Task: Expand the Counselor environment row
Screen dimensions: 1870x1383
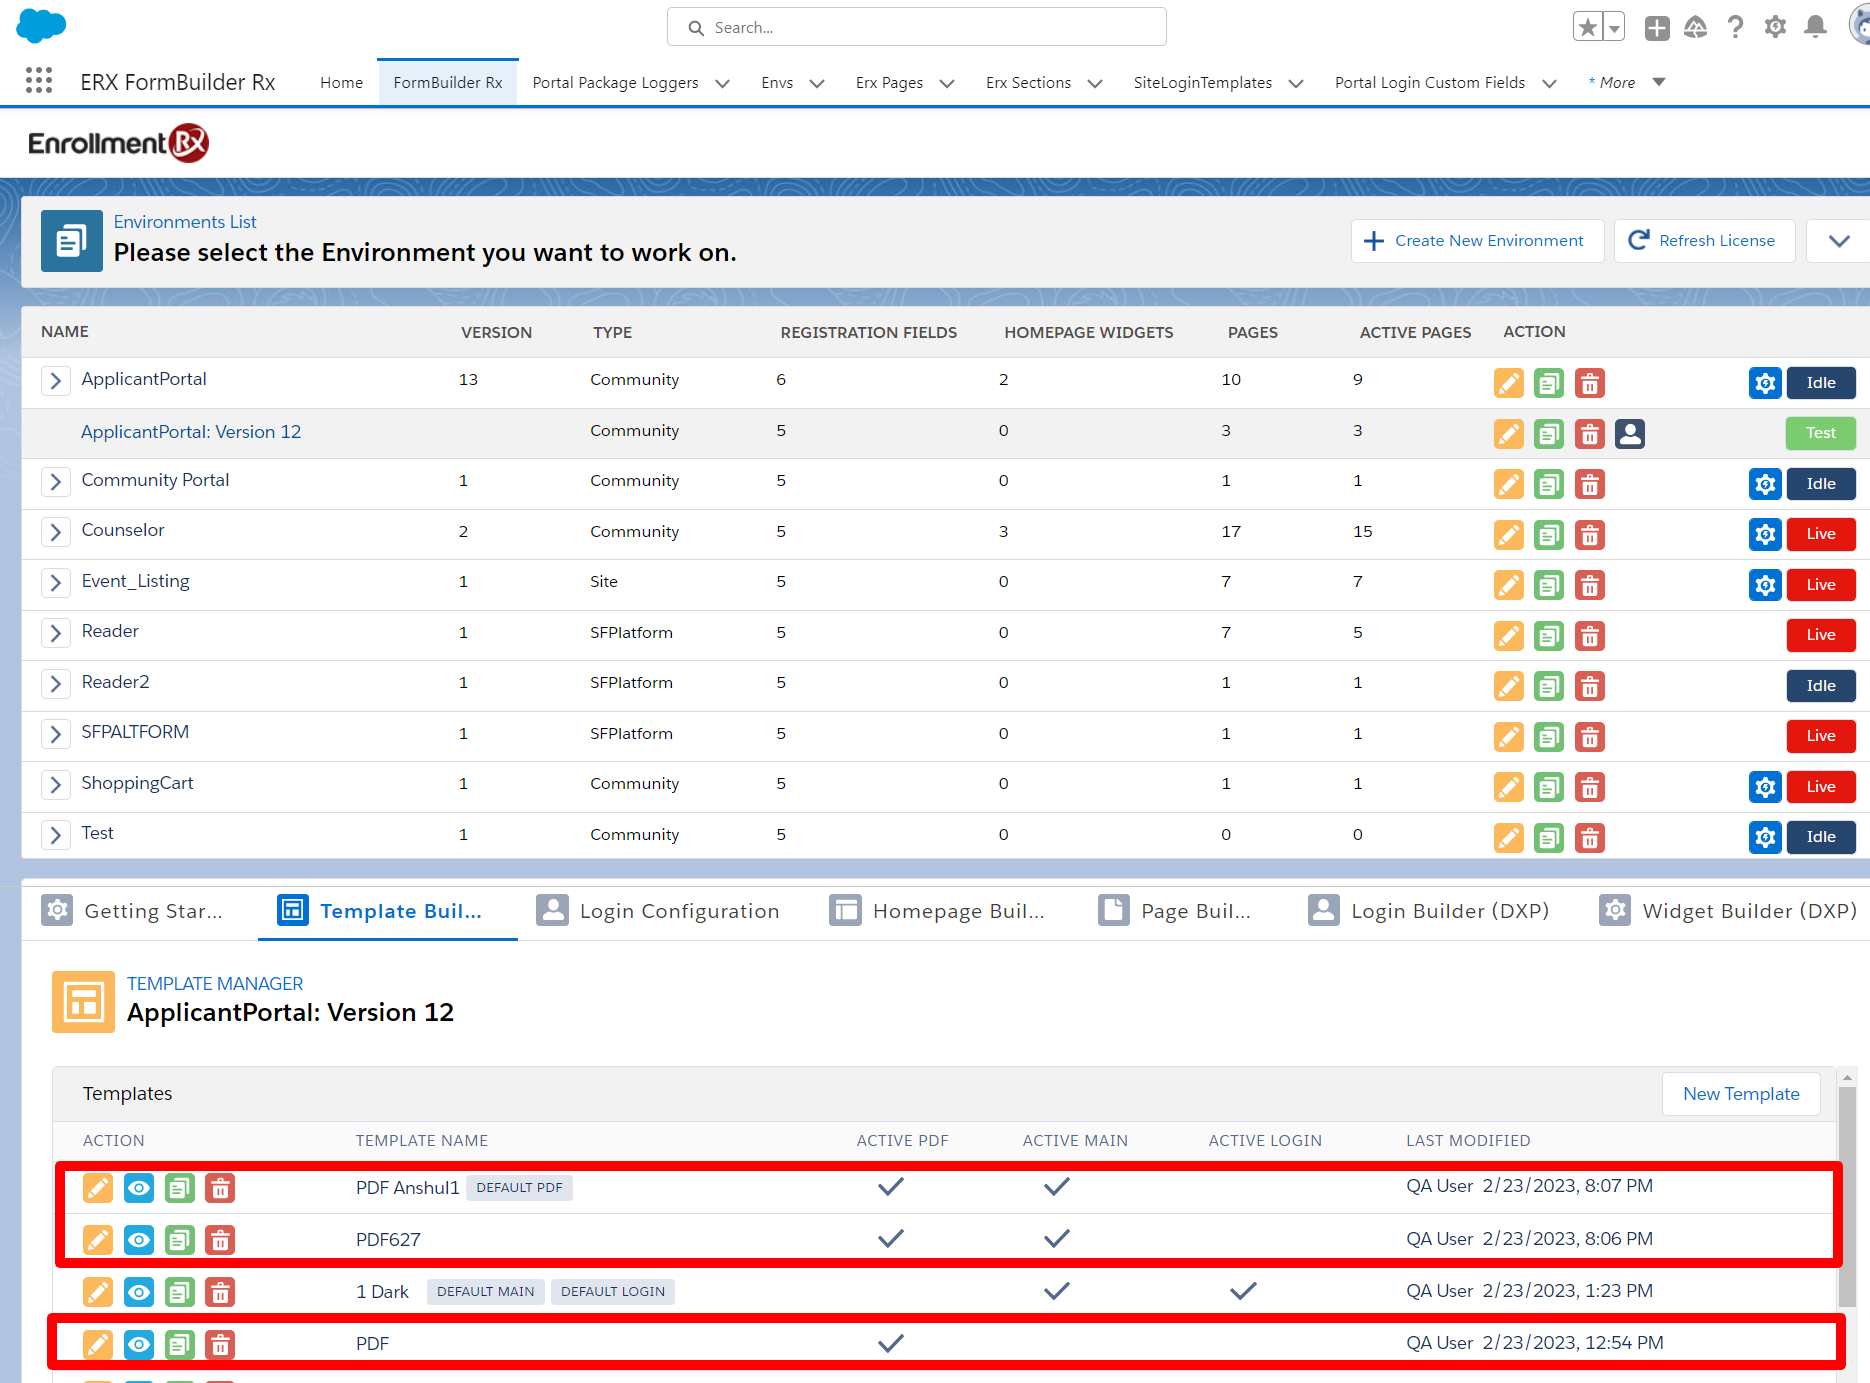Action: 56,532
